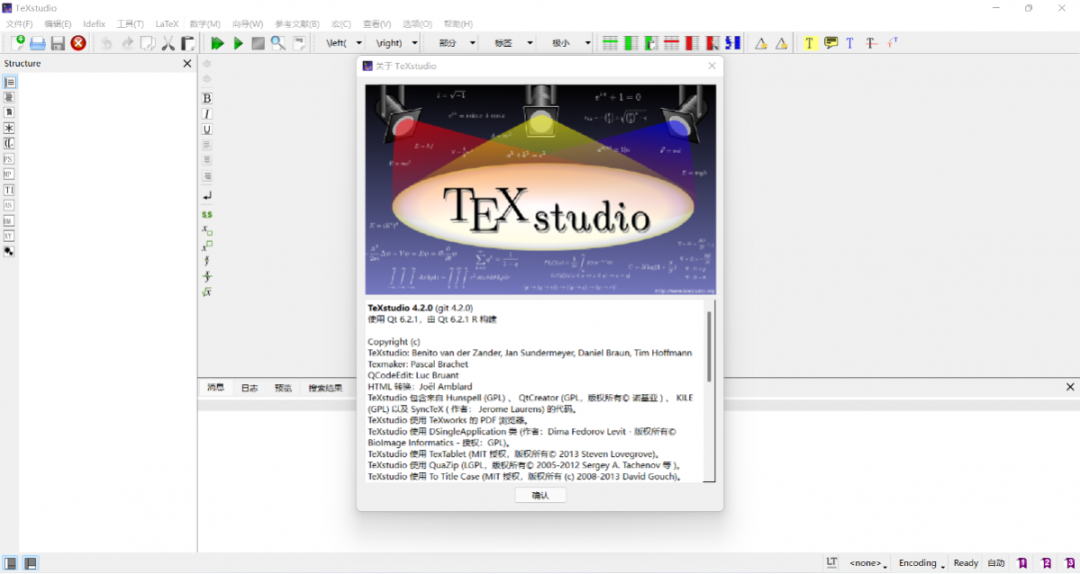The height and width of the screenshot is (574, 1080).
Task: Click the copy icon in the toolbar
Action: click(x=147, y=43)
